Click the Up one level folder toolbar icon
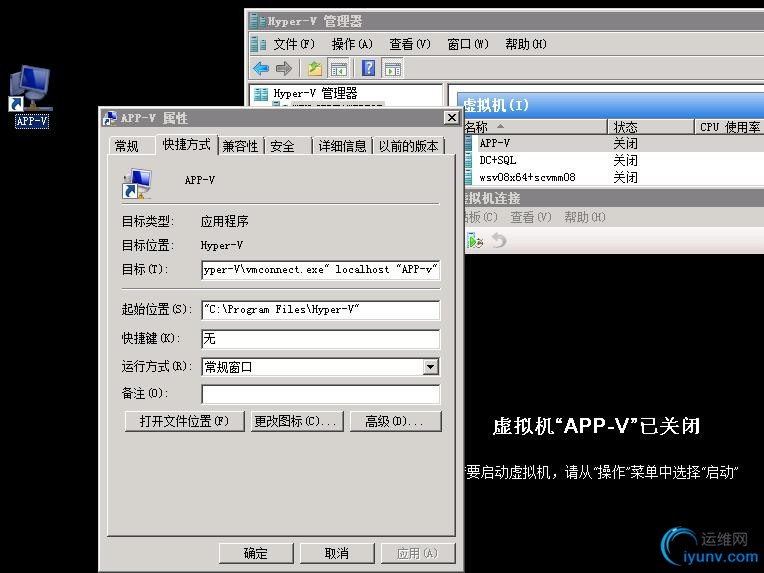The height and width of the screenshot is (573, 764). (x=315, y=69)
